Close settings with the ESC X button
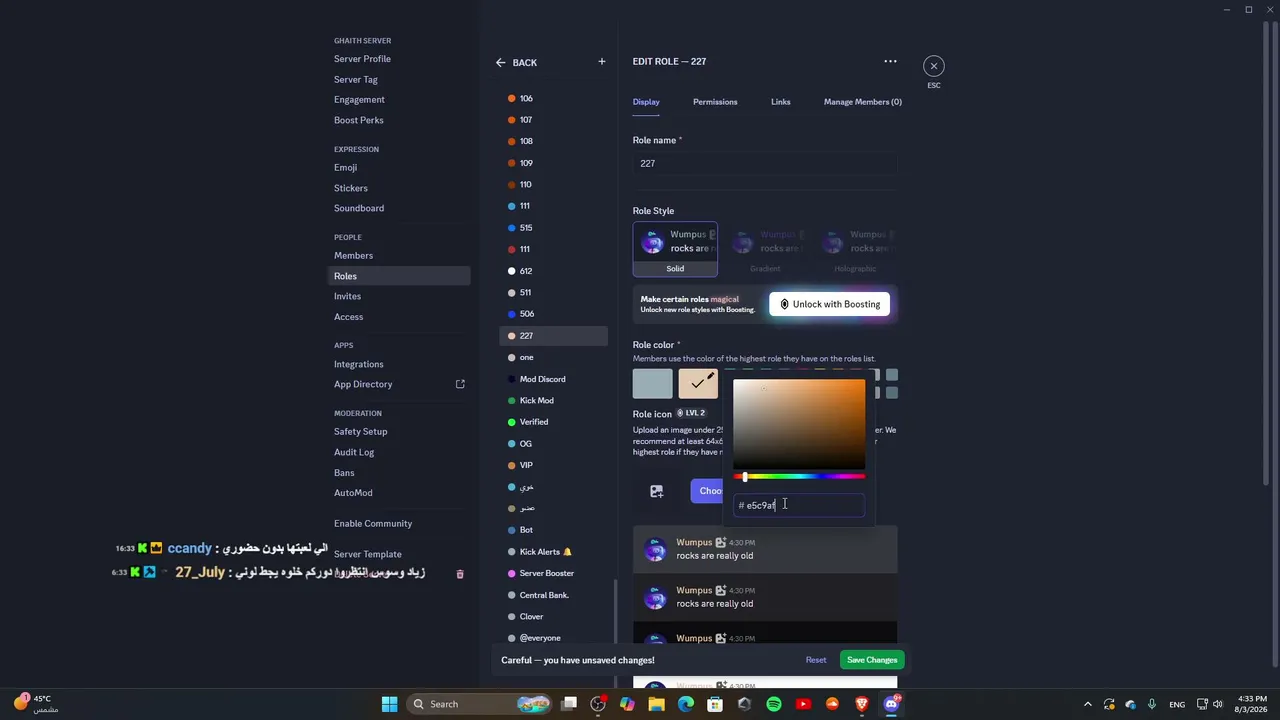This screenshot has width=1280, height=720. [x=933, y=66]
